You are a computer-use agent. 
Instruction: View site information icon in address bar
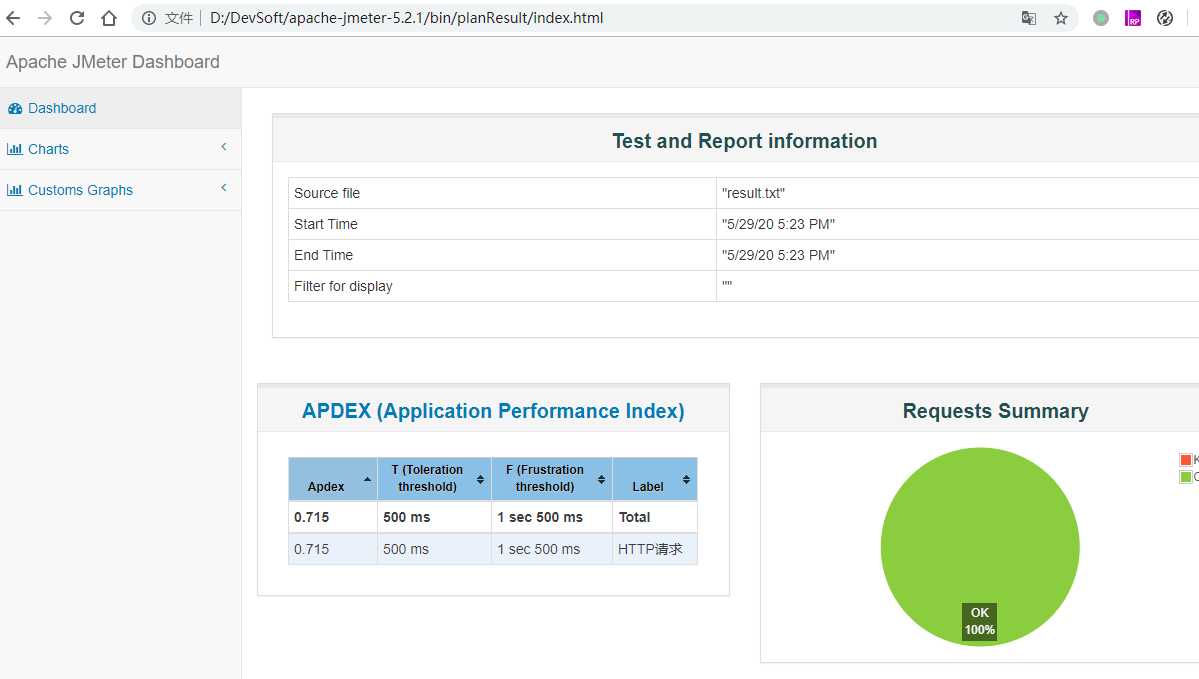pyautogui.click(x=149, y=18)
